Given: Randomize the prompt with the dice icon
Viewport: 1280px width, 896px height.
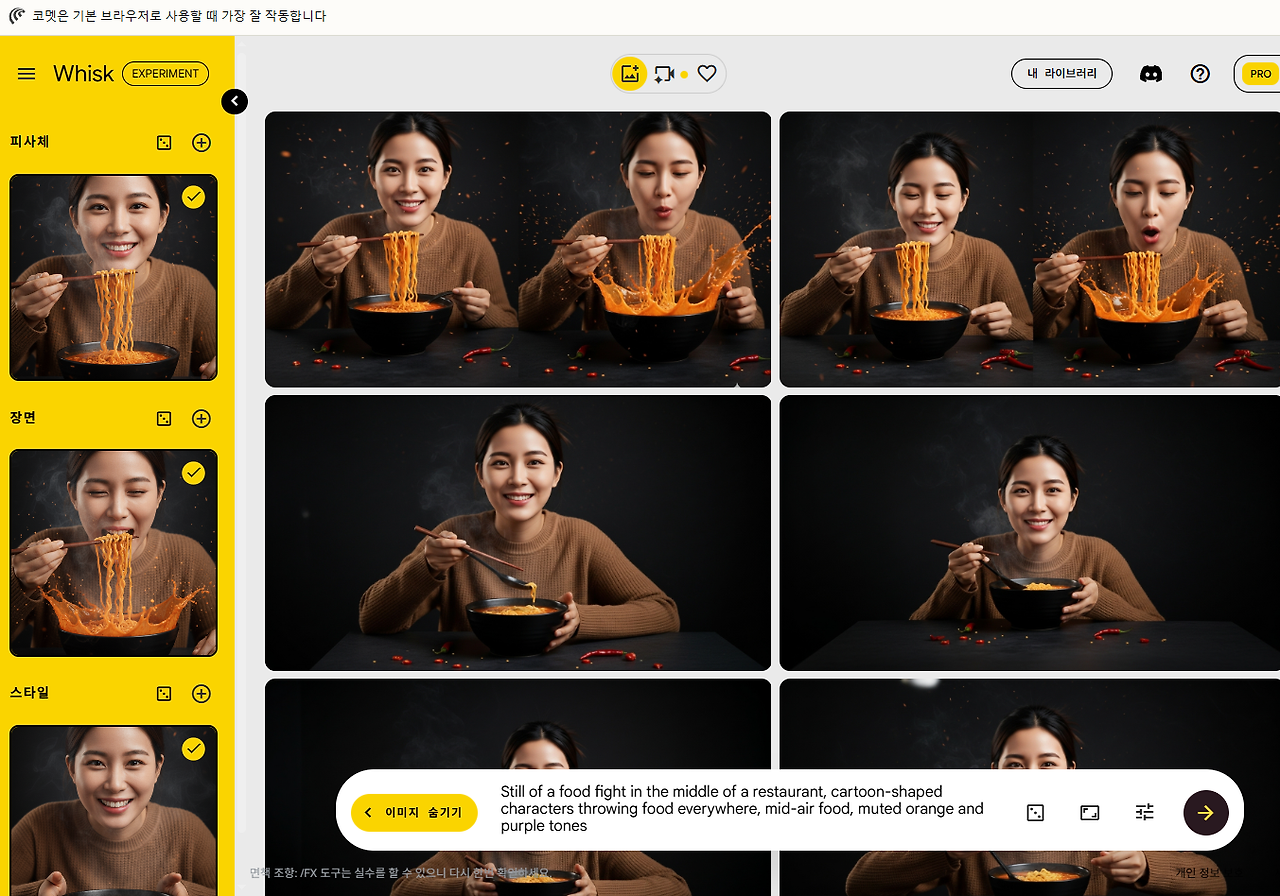Looking at the screenshot, I should pos(1036,813).
